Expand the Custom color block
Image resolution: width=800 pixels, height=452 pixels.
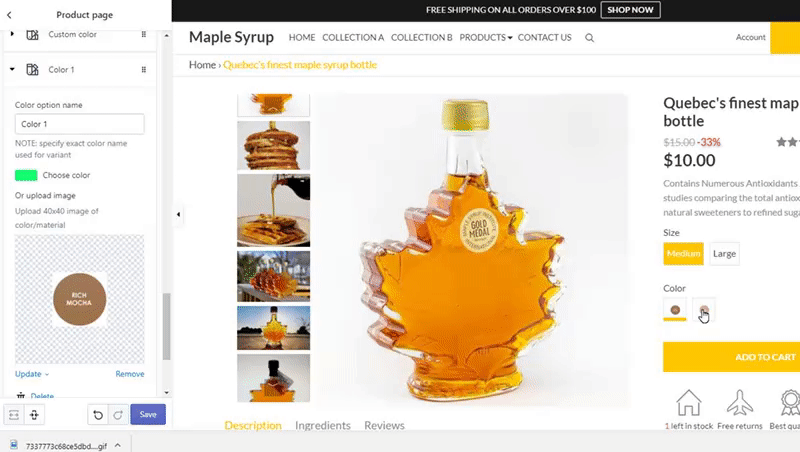[x=12, y=34]
